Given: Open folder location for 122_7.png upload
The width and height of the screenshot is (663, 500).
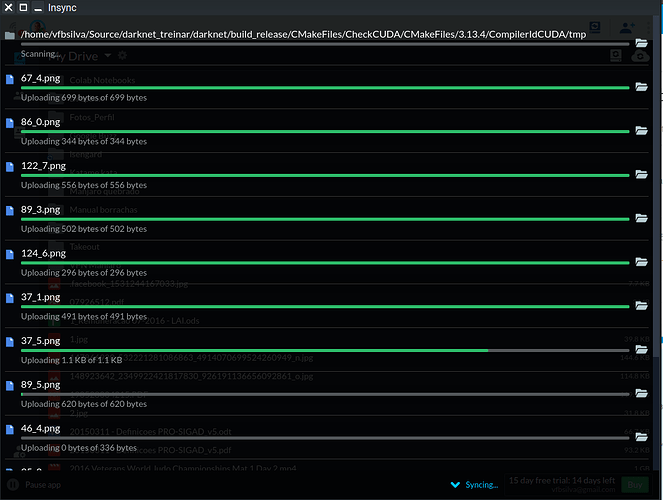Looking at the screenshot, I should [641, 174].
